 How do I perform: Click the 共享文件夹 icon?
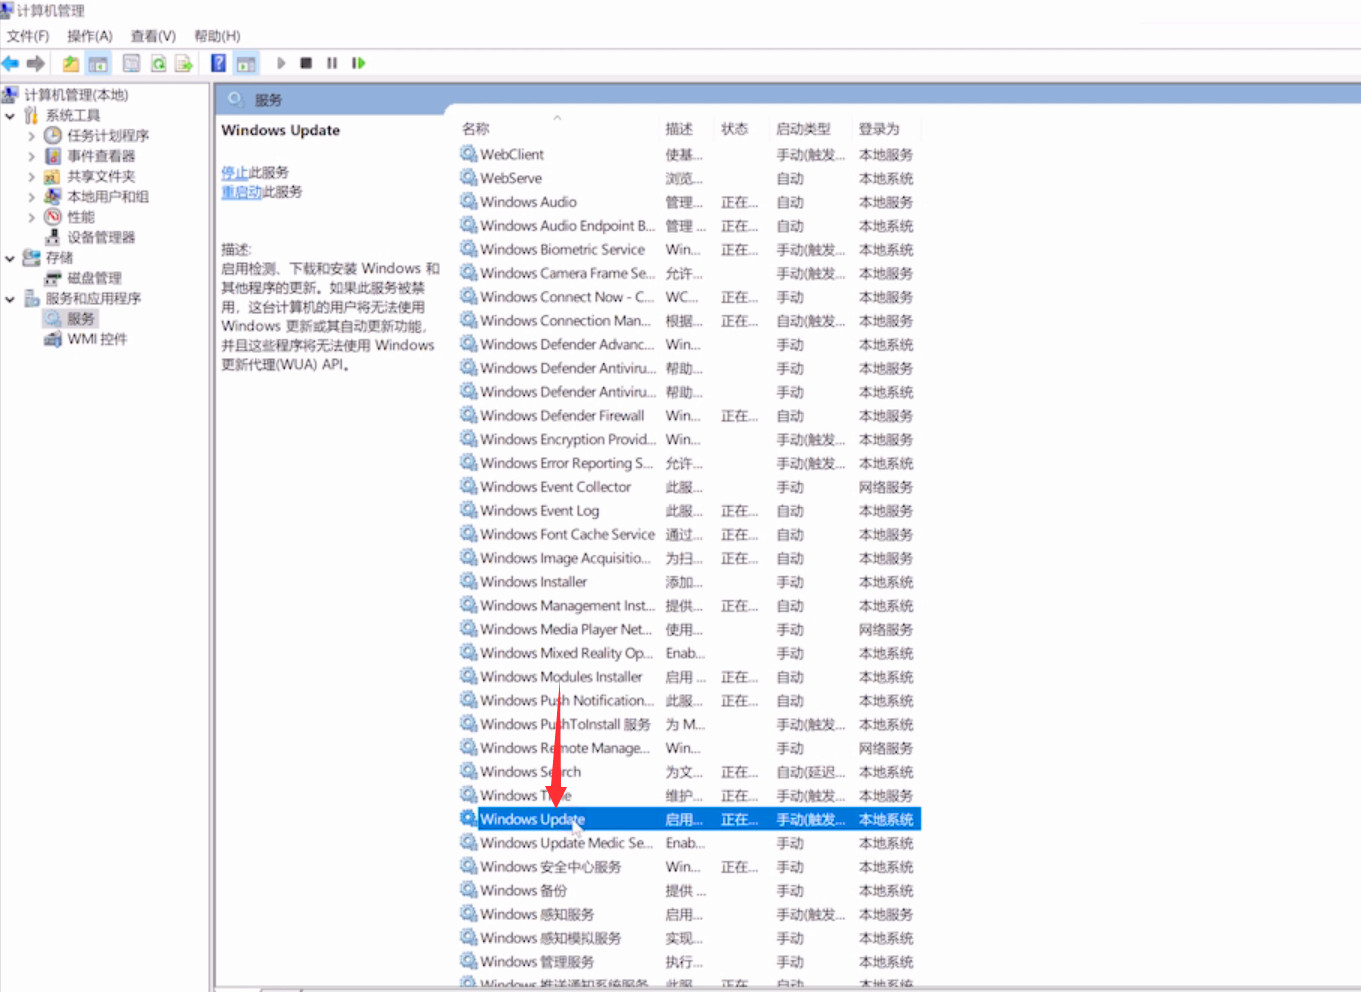[53, 176]
